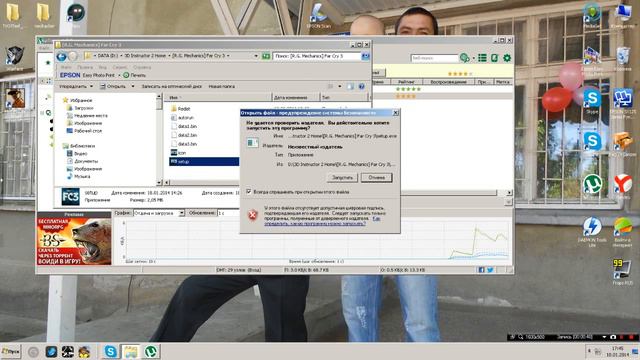Open the Сервис menu in Explorer

pos(120,67)
